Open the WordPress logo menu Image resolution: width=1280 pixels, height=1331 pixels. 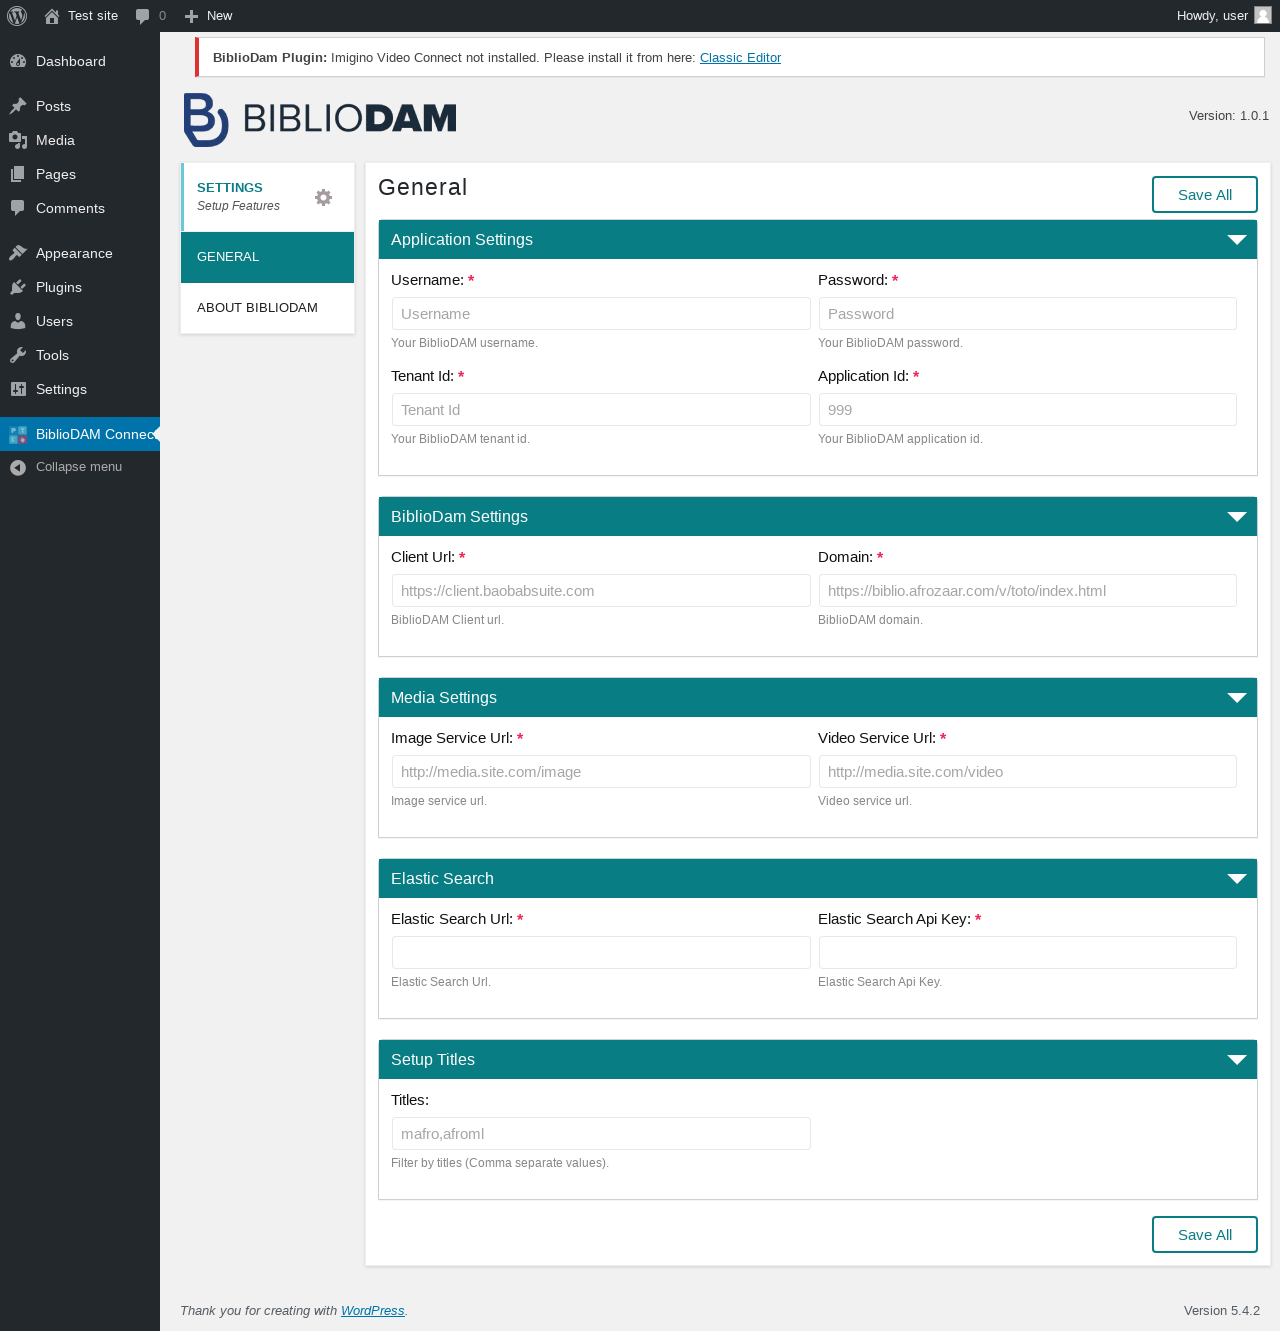[x=17, y=16]
